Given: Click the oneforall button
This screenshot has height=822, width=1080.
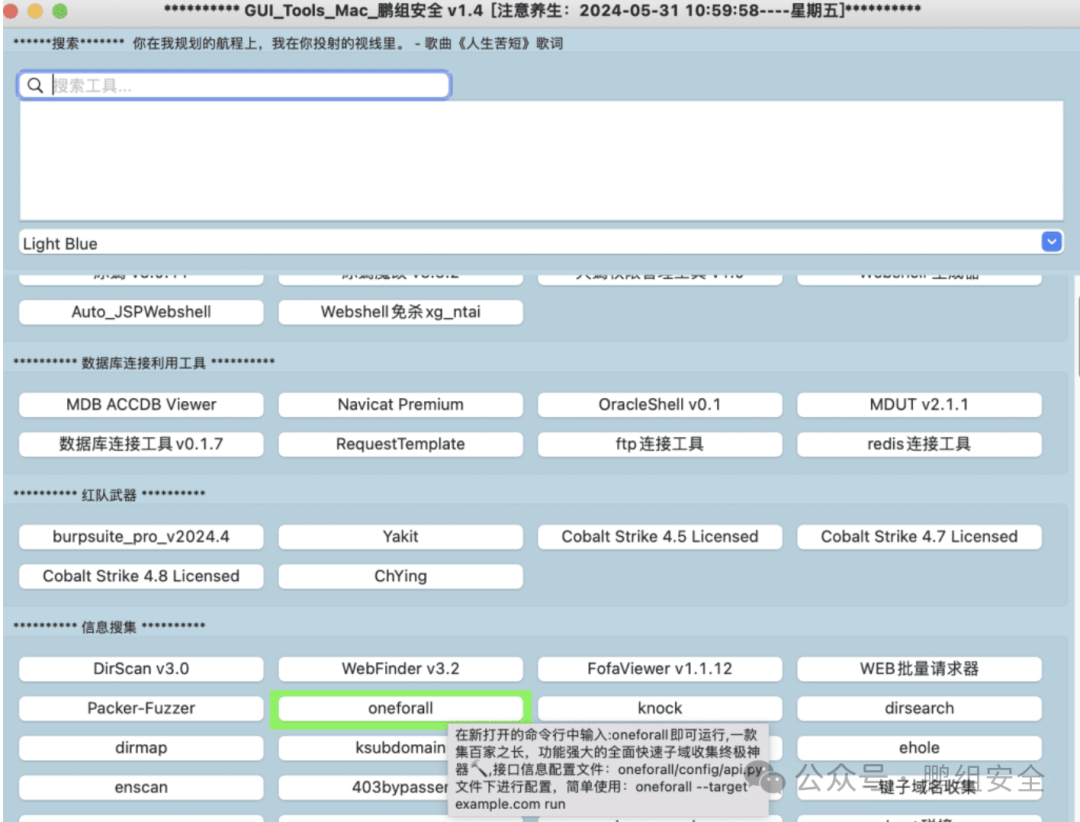Looking at the screenshot, I should pyautogui.click(x=400, y=708).
